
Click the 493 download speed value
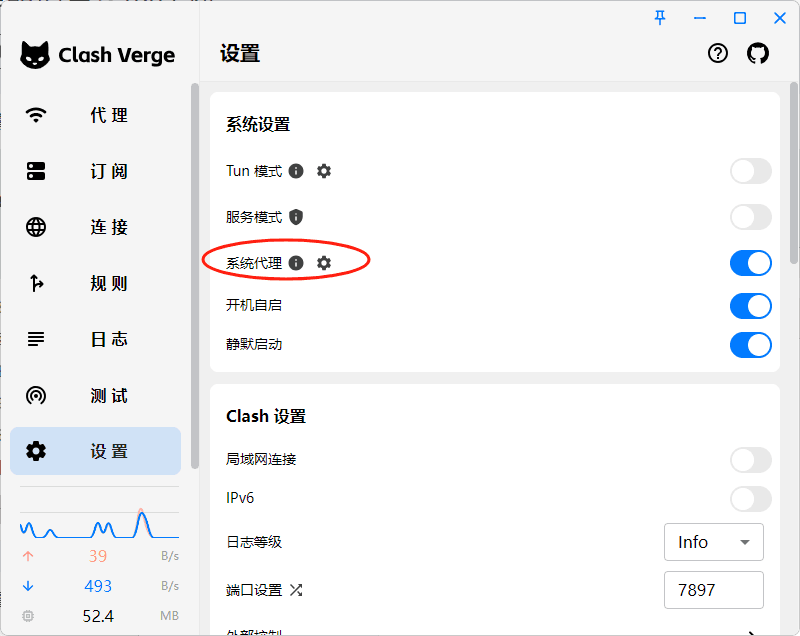(x=98, y=586)
